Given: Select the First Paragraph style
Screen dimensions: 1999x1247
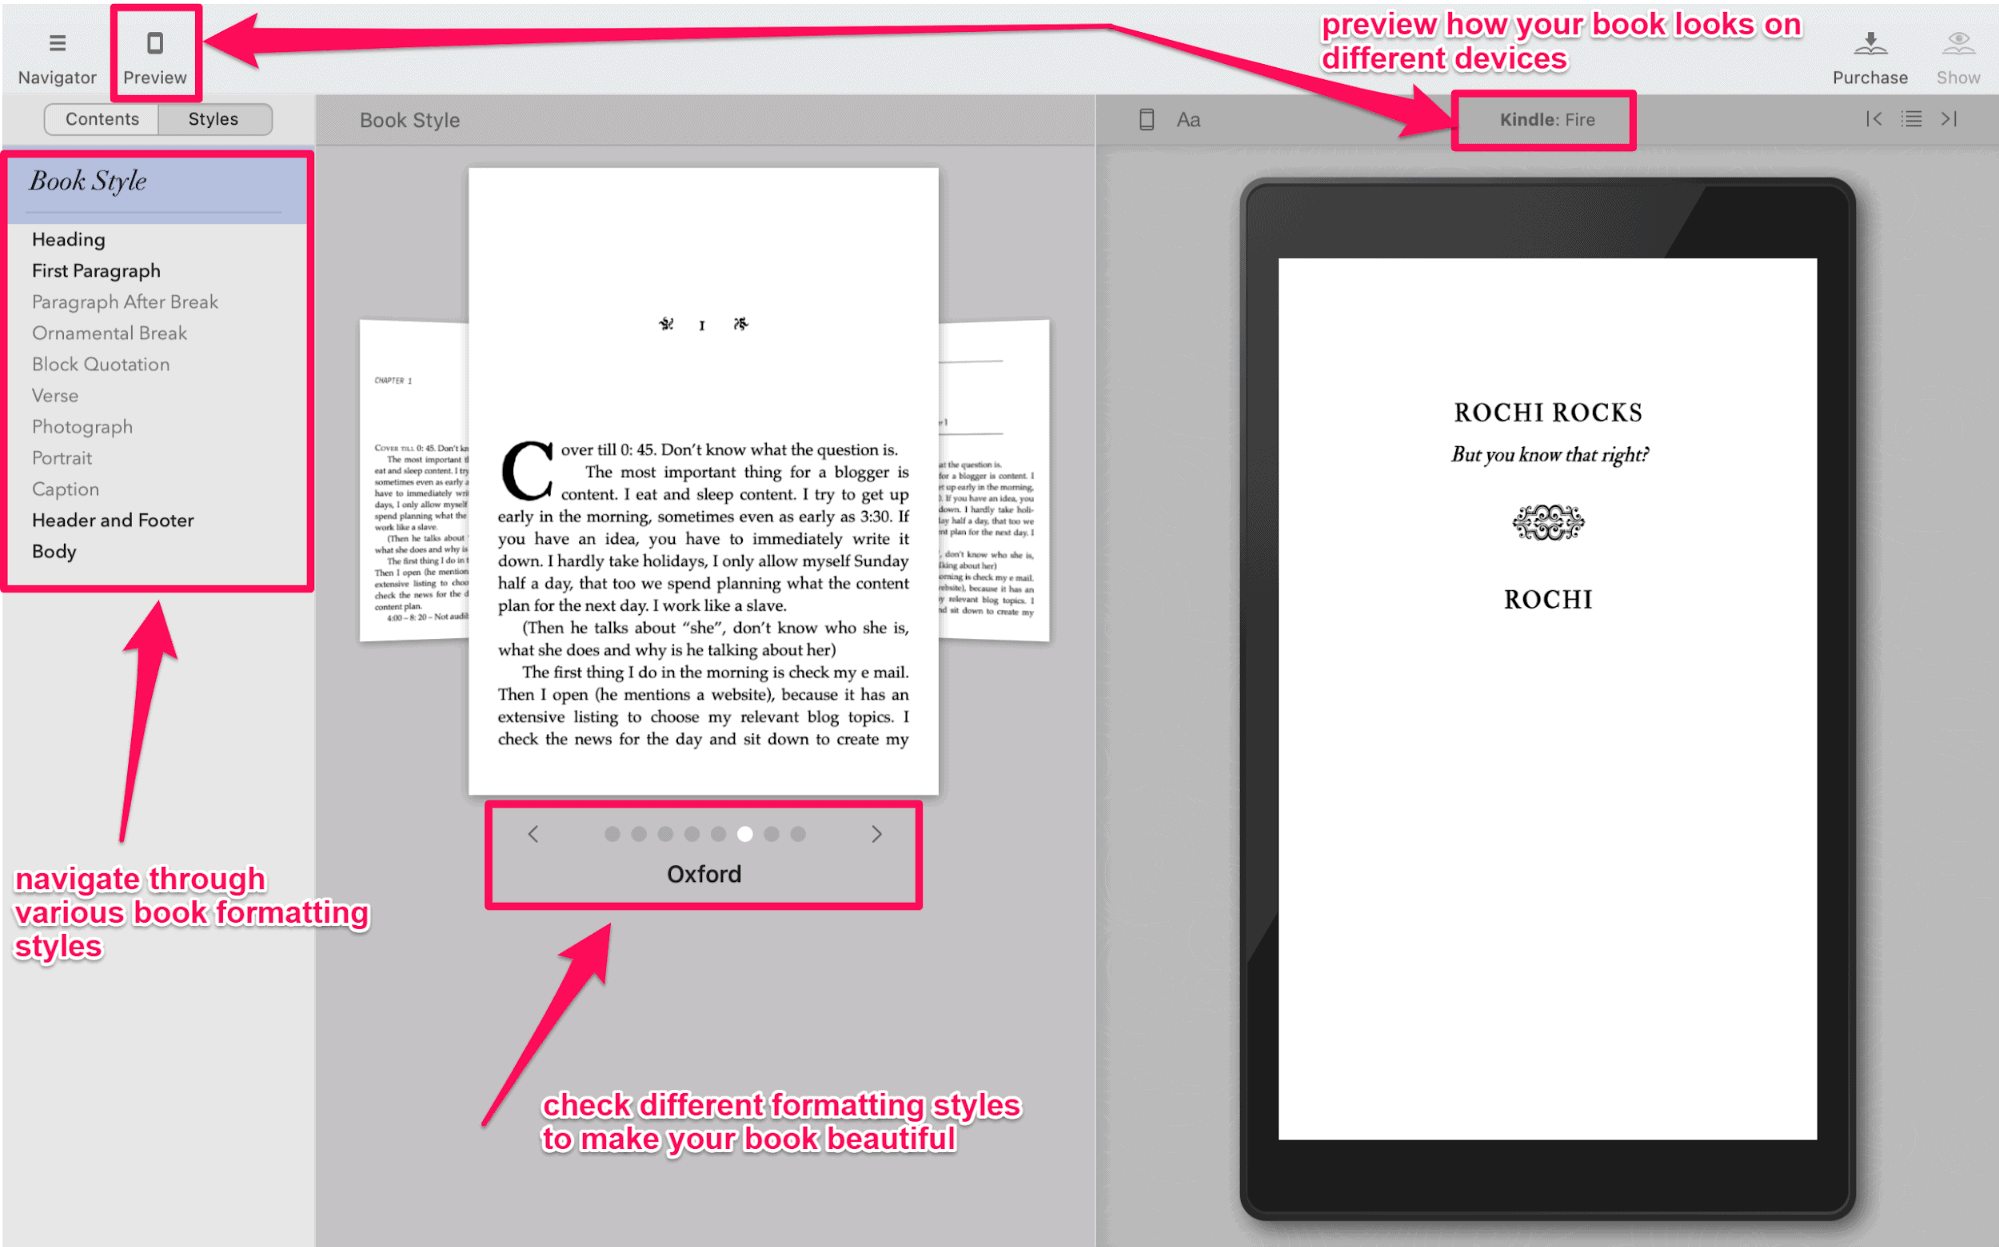Looking at the screenshot, I should click(x=95, y=272).
